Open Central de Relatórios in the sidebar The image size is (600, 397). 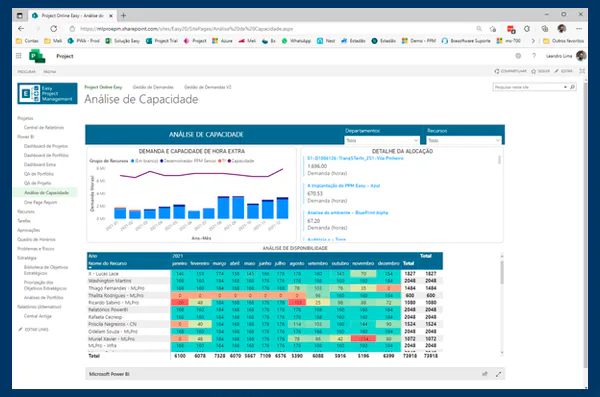pyautogui.click(x=44, y=127)
